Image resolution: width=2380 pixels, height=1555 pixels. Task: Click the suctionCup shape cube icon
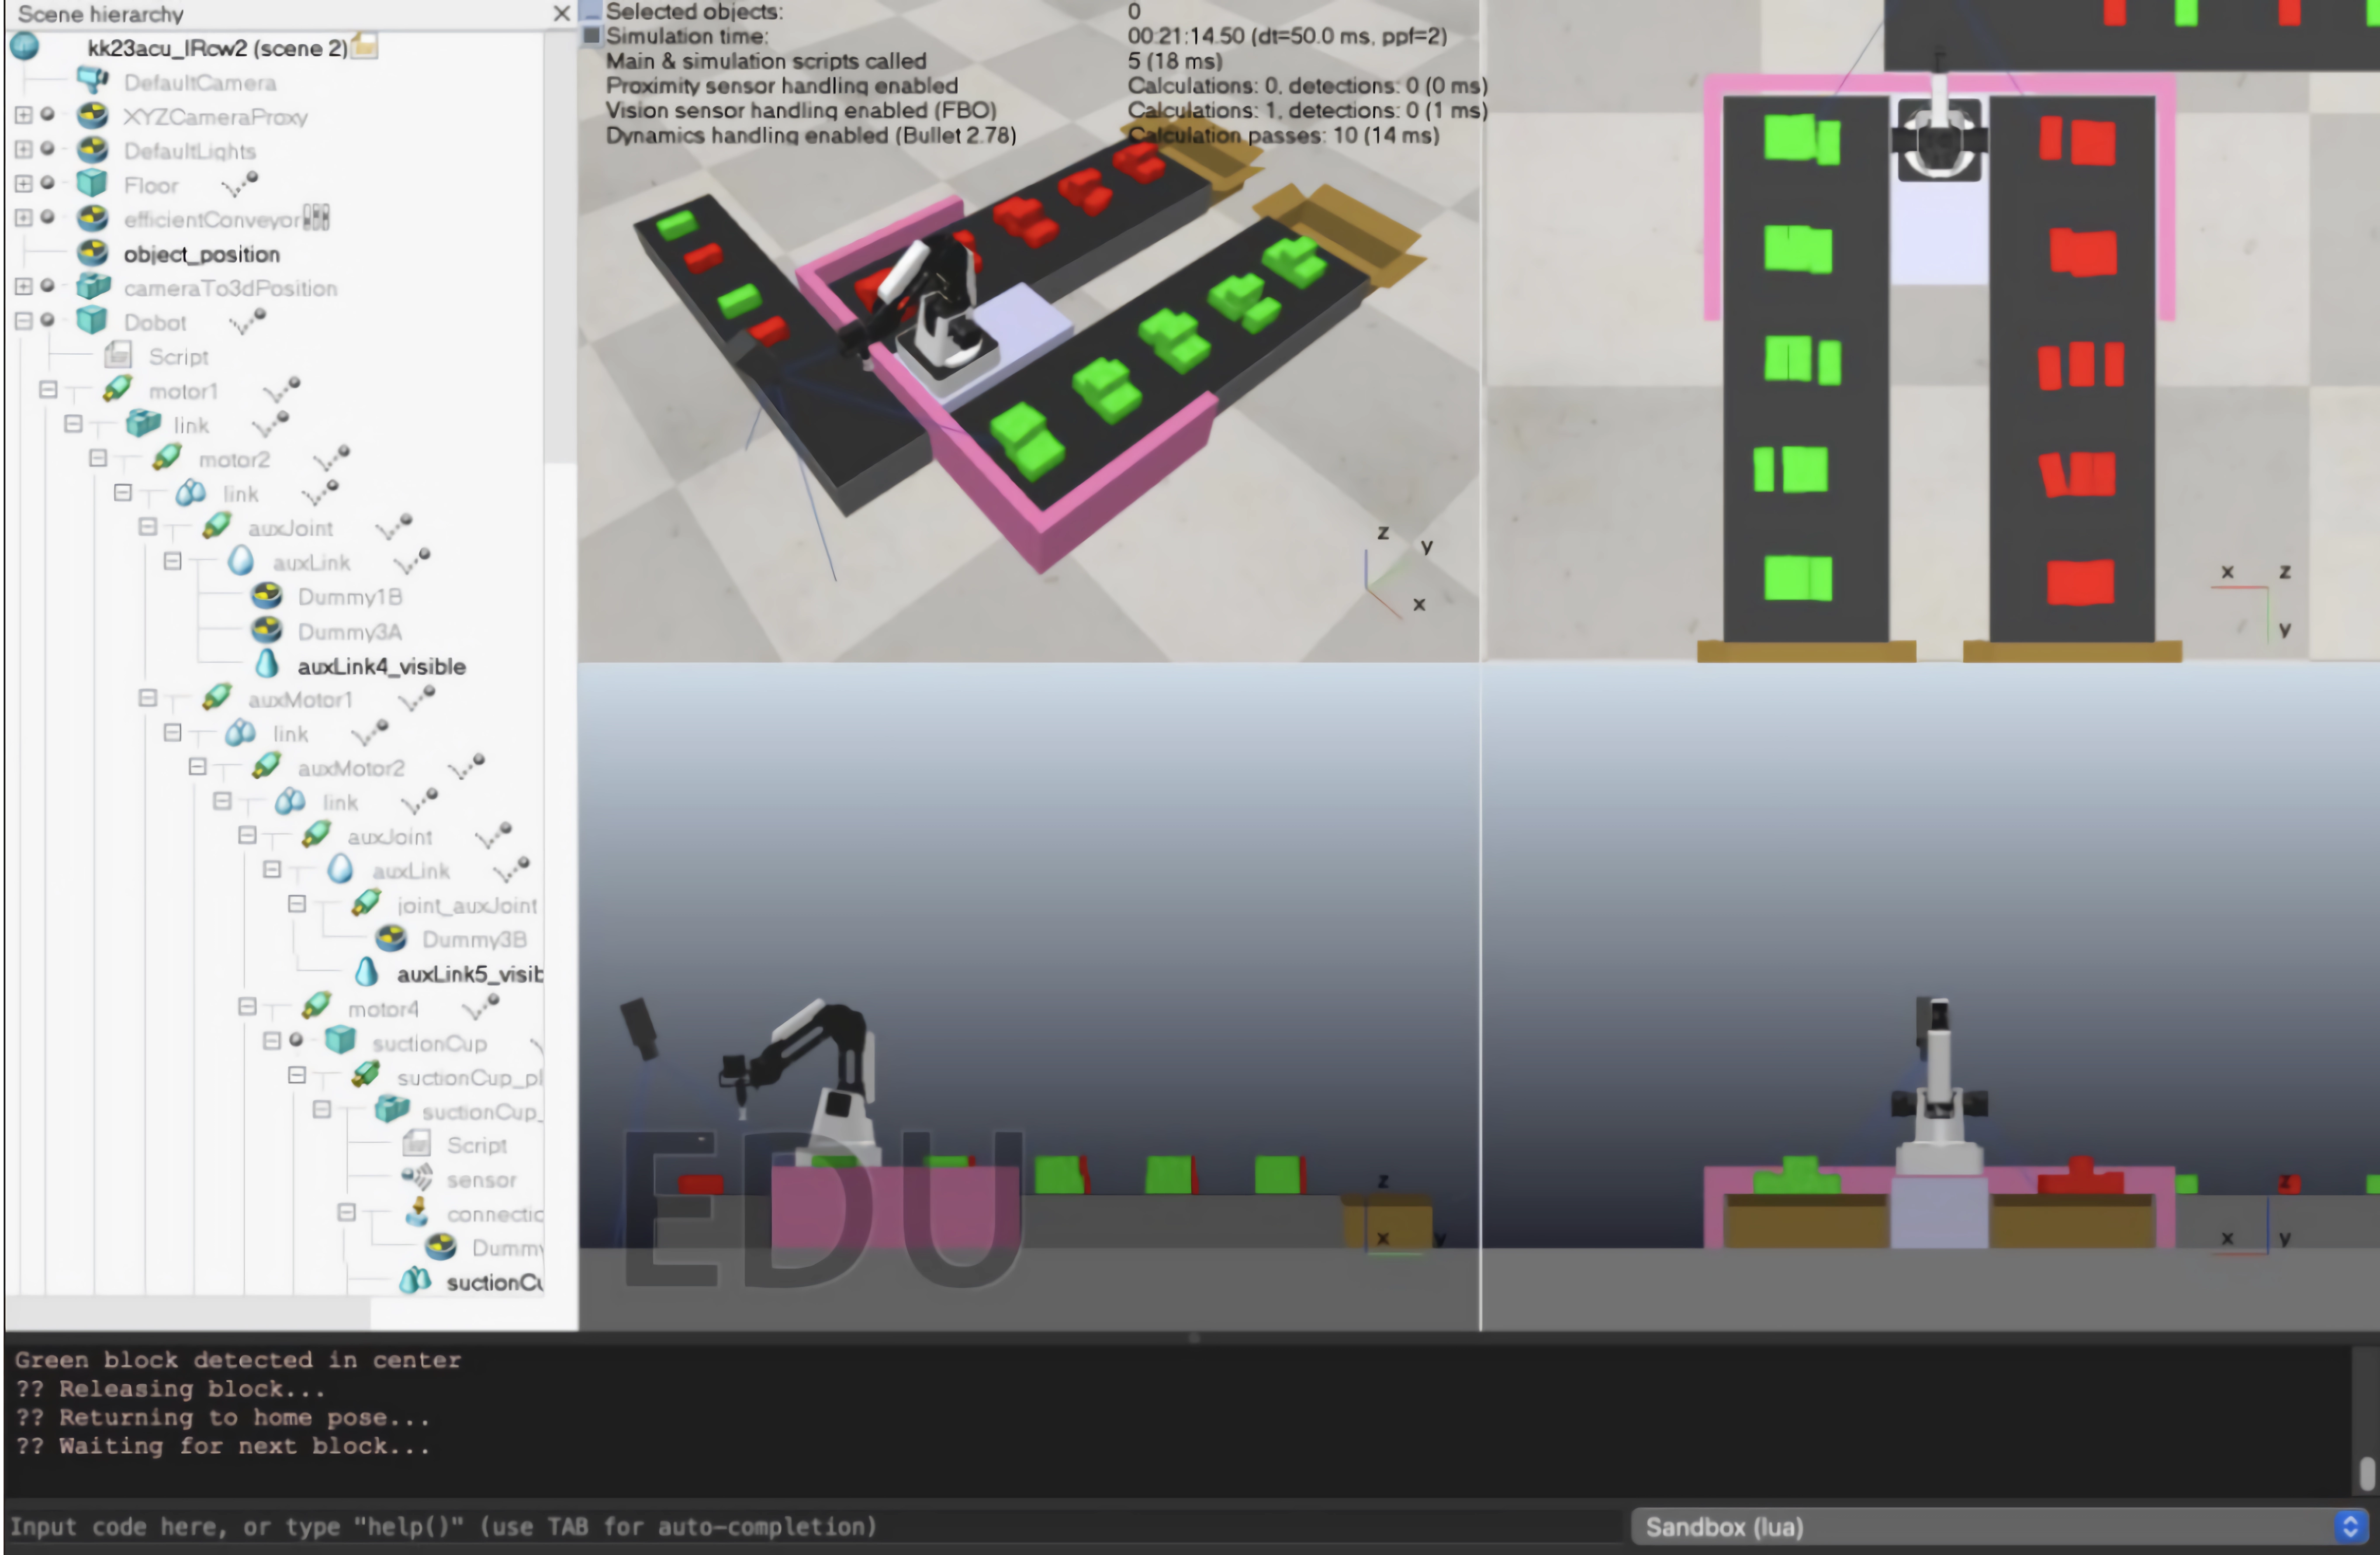(341, 1041)
